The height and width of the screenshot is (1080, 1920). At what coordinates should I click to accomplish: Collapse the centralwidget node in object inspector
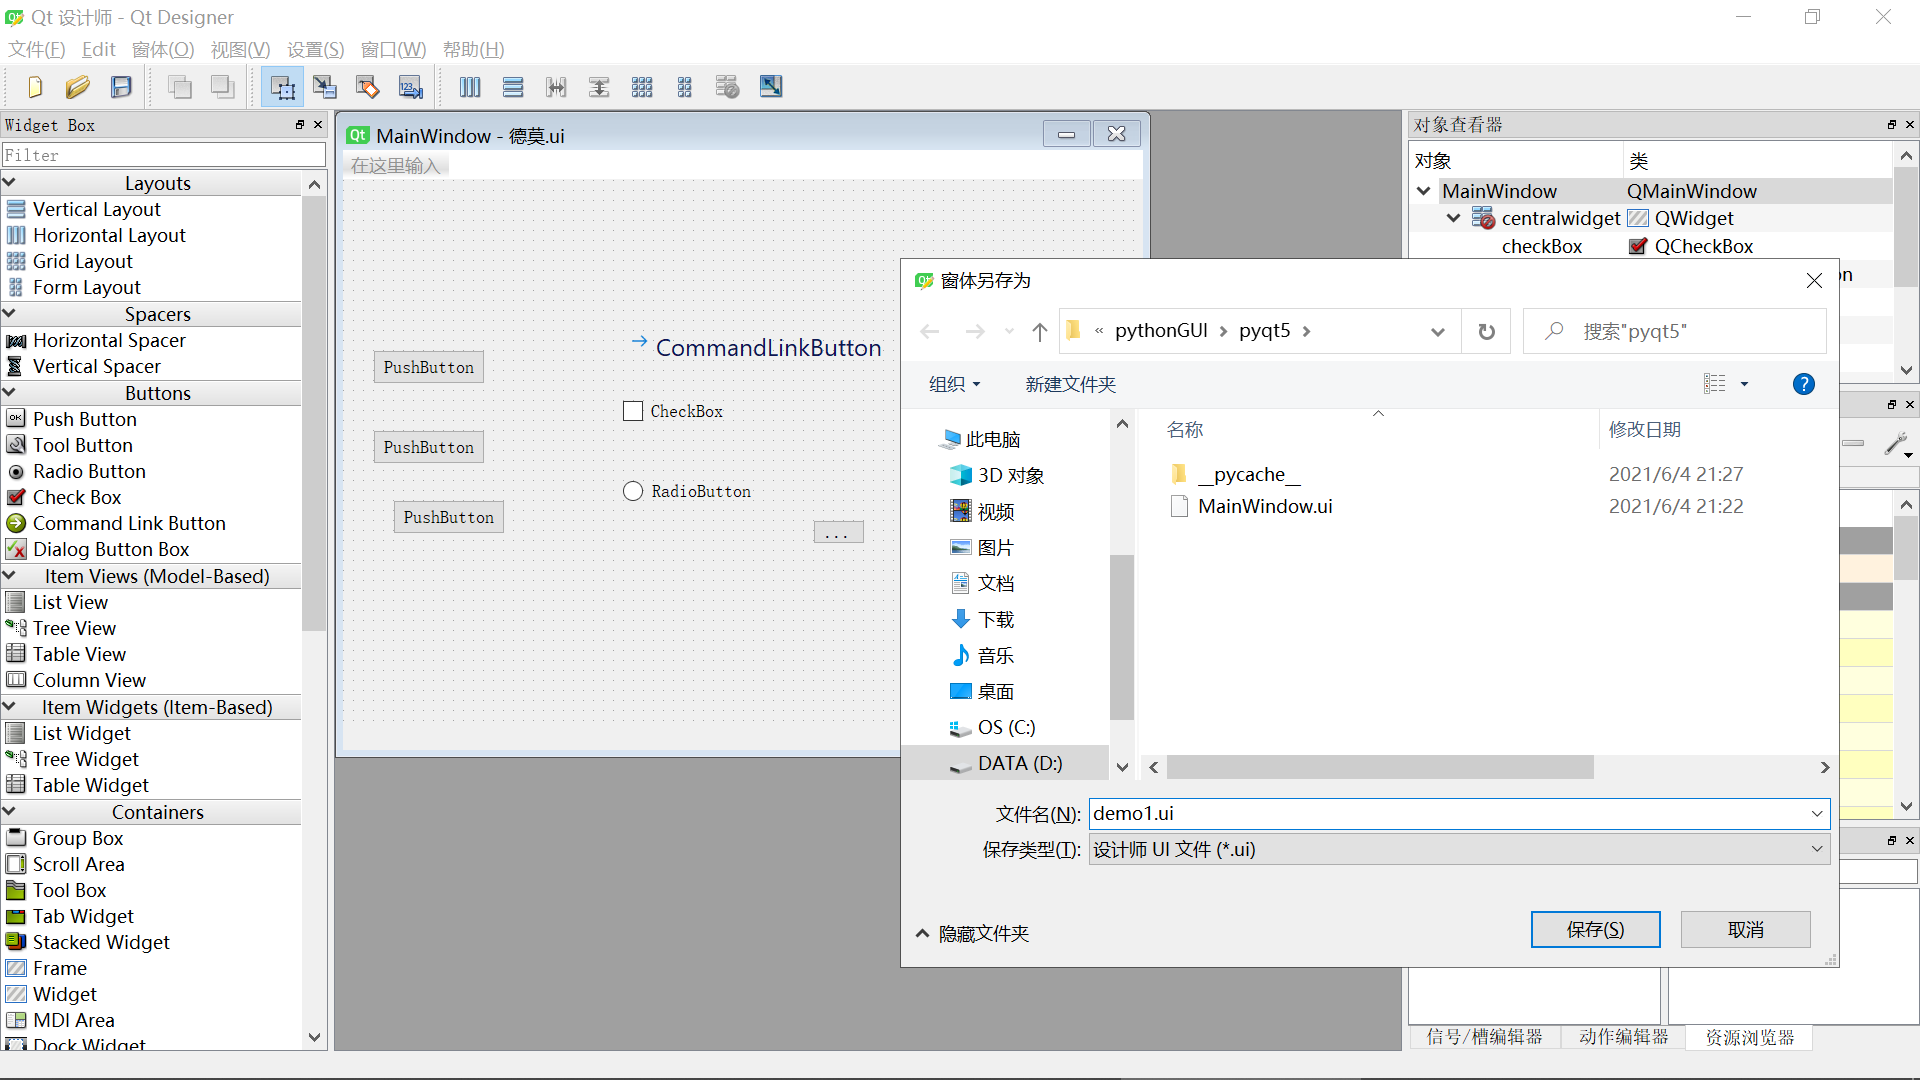point(1452,218)
